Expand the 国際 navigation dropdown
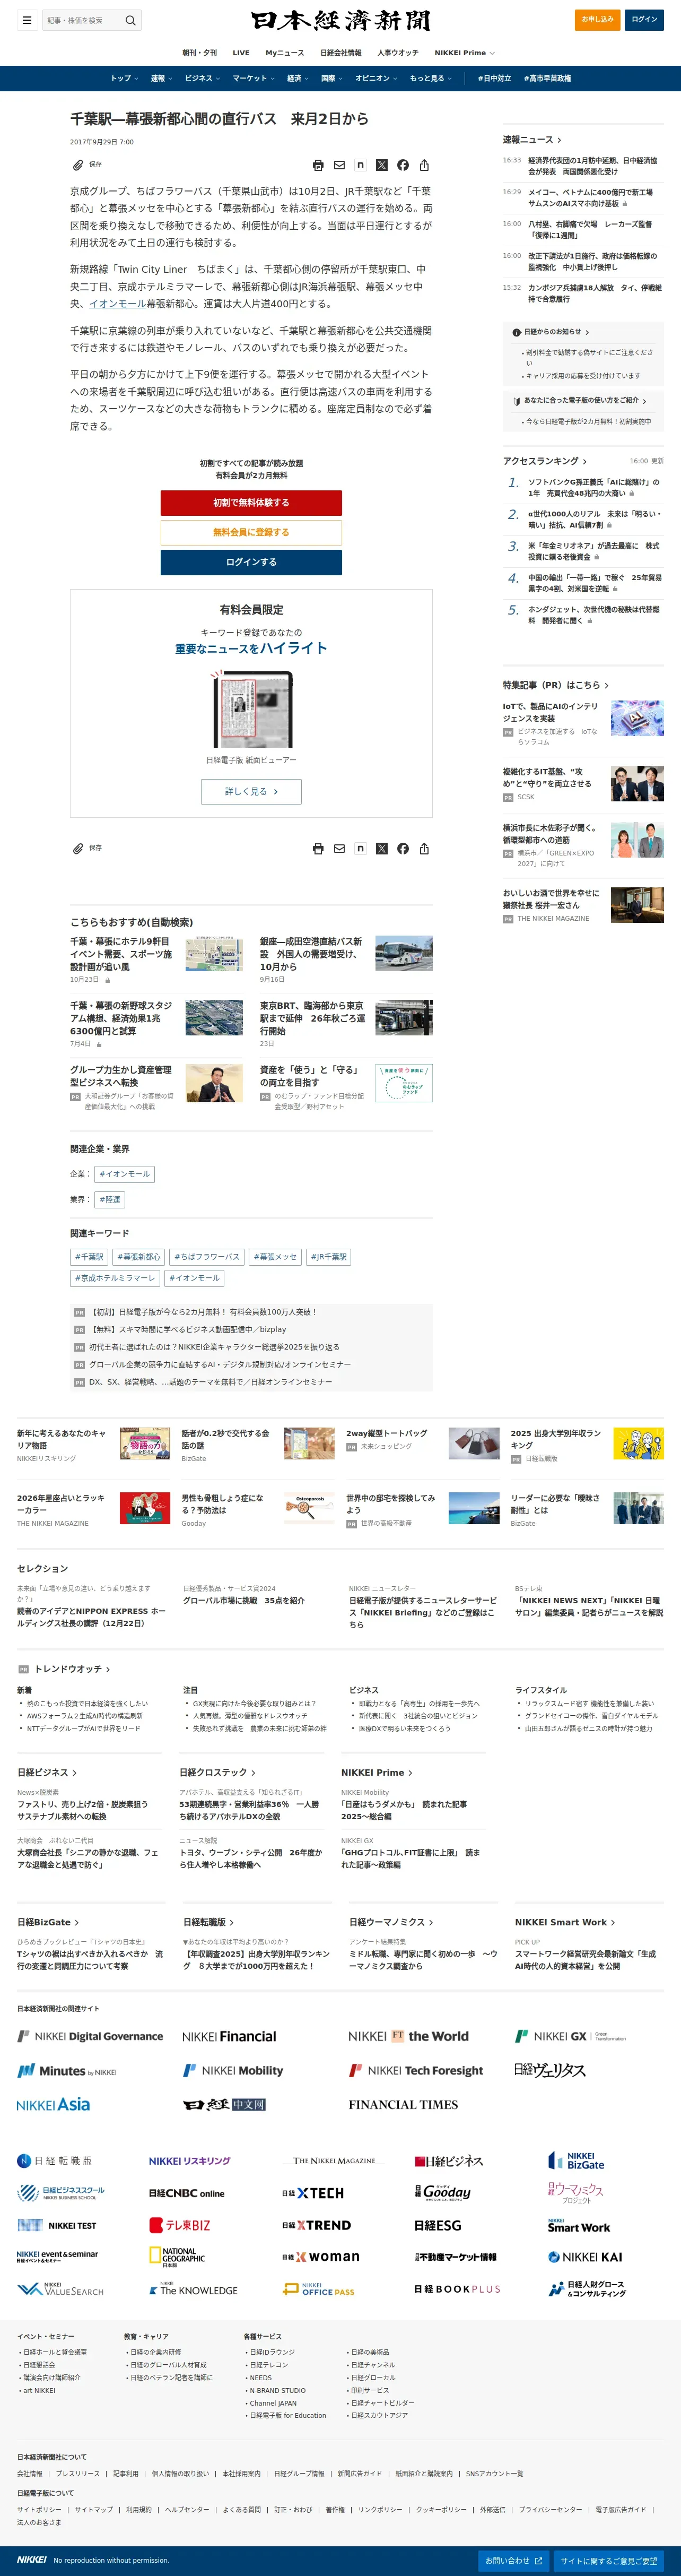Viewport: 681px width, 2576px height. 332,78
